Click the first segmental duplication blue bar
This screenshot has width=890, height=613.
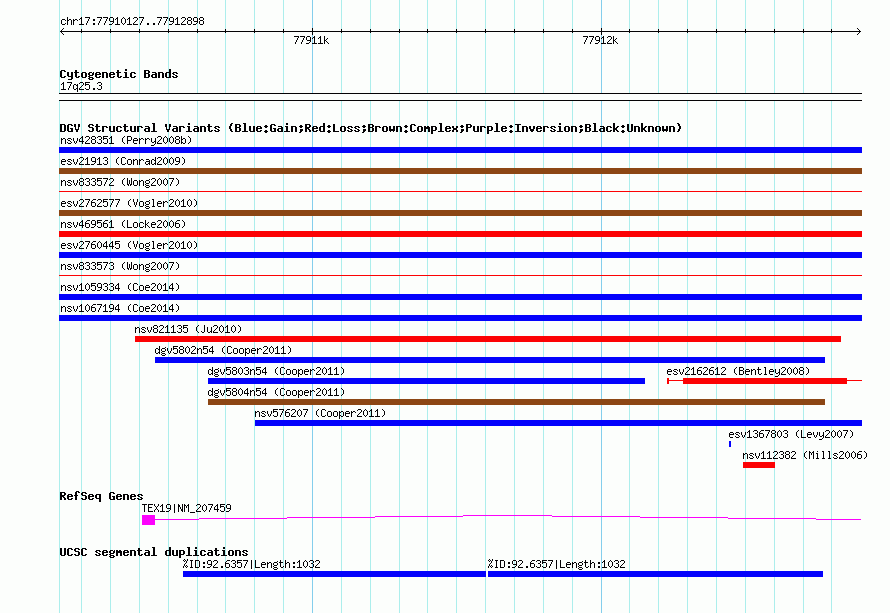click(x=334, y=574)
